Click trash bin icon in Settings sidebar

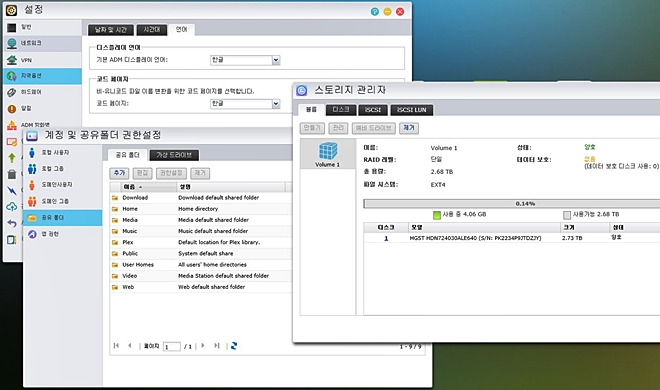pyautogui.click(x=12, y=174)
